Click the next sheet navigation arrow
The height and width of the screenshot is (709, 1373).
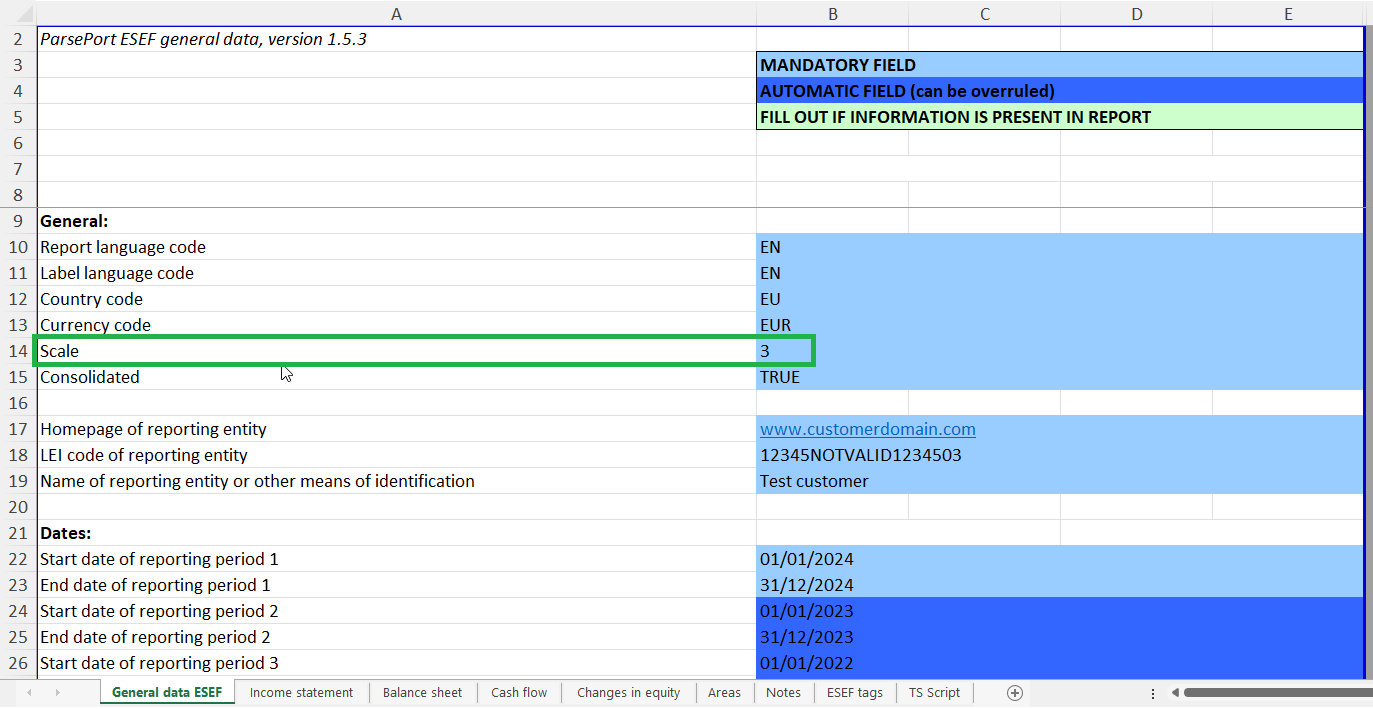[x=57, y=692]
